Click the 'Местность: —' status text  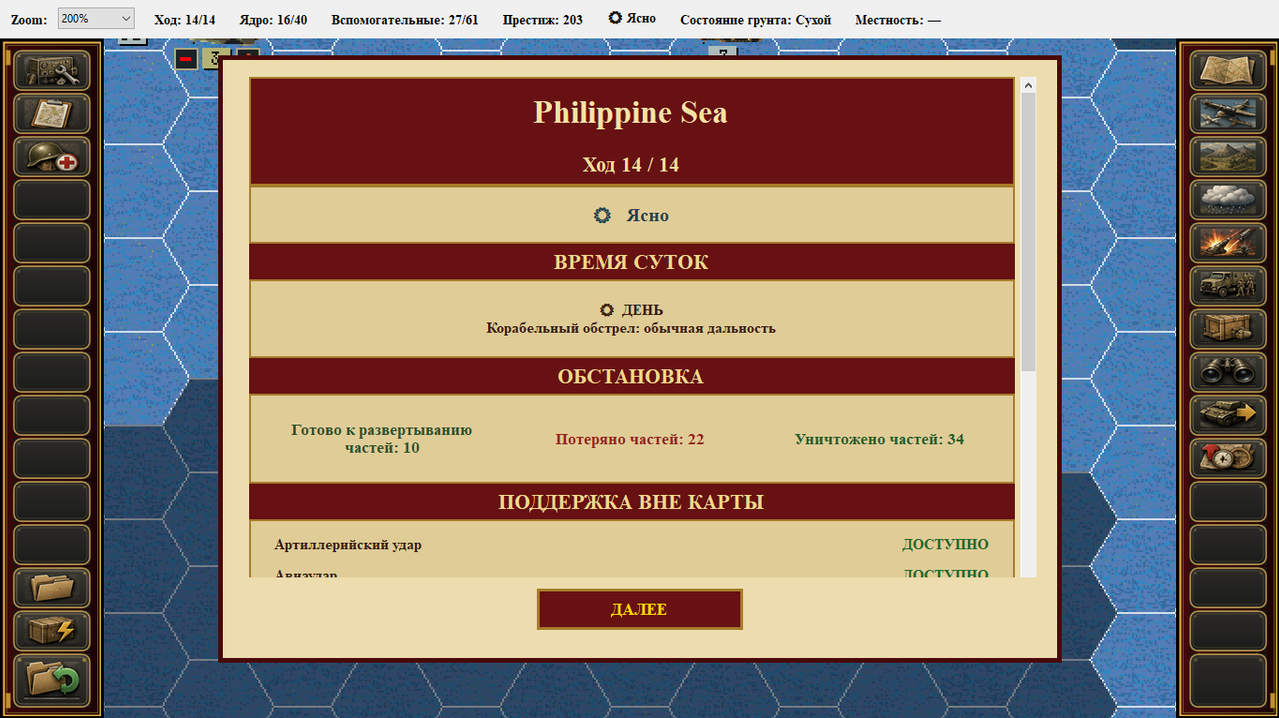pyautogui.click(x=898, y=20)
